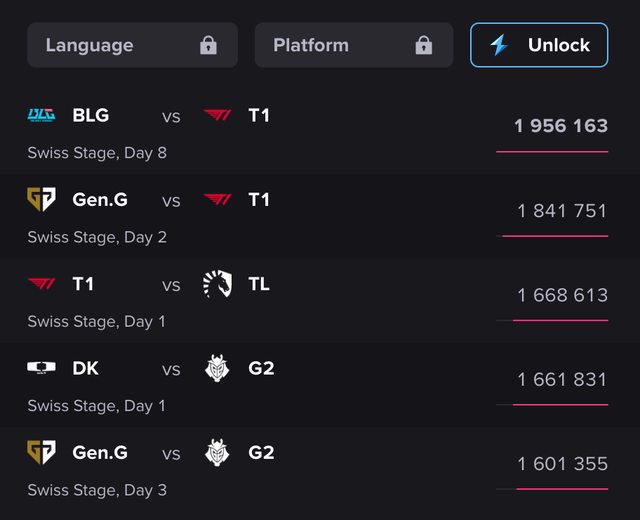The width and height of the screenshot is (640, 520).
Task: Click the lock icon in the Language filter
Action: [208, 45]
